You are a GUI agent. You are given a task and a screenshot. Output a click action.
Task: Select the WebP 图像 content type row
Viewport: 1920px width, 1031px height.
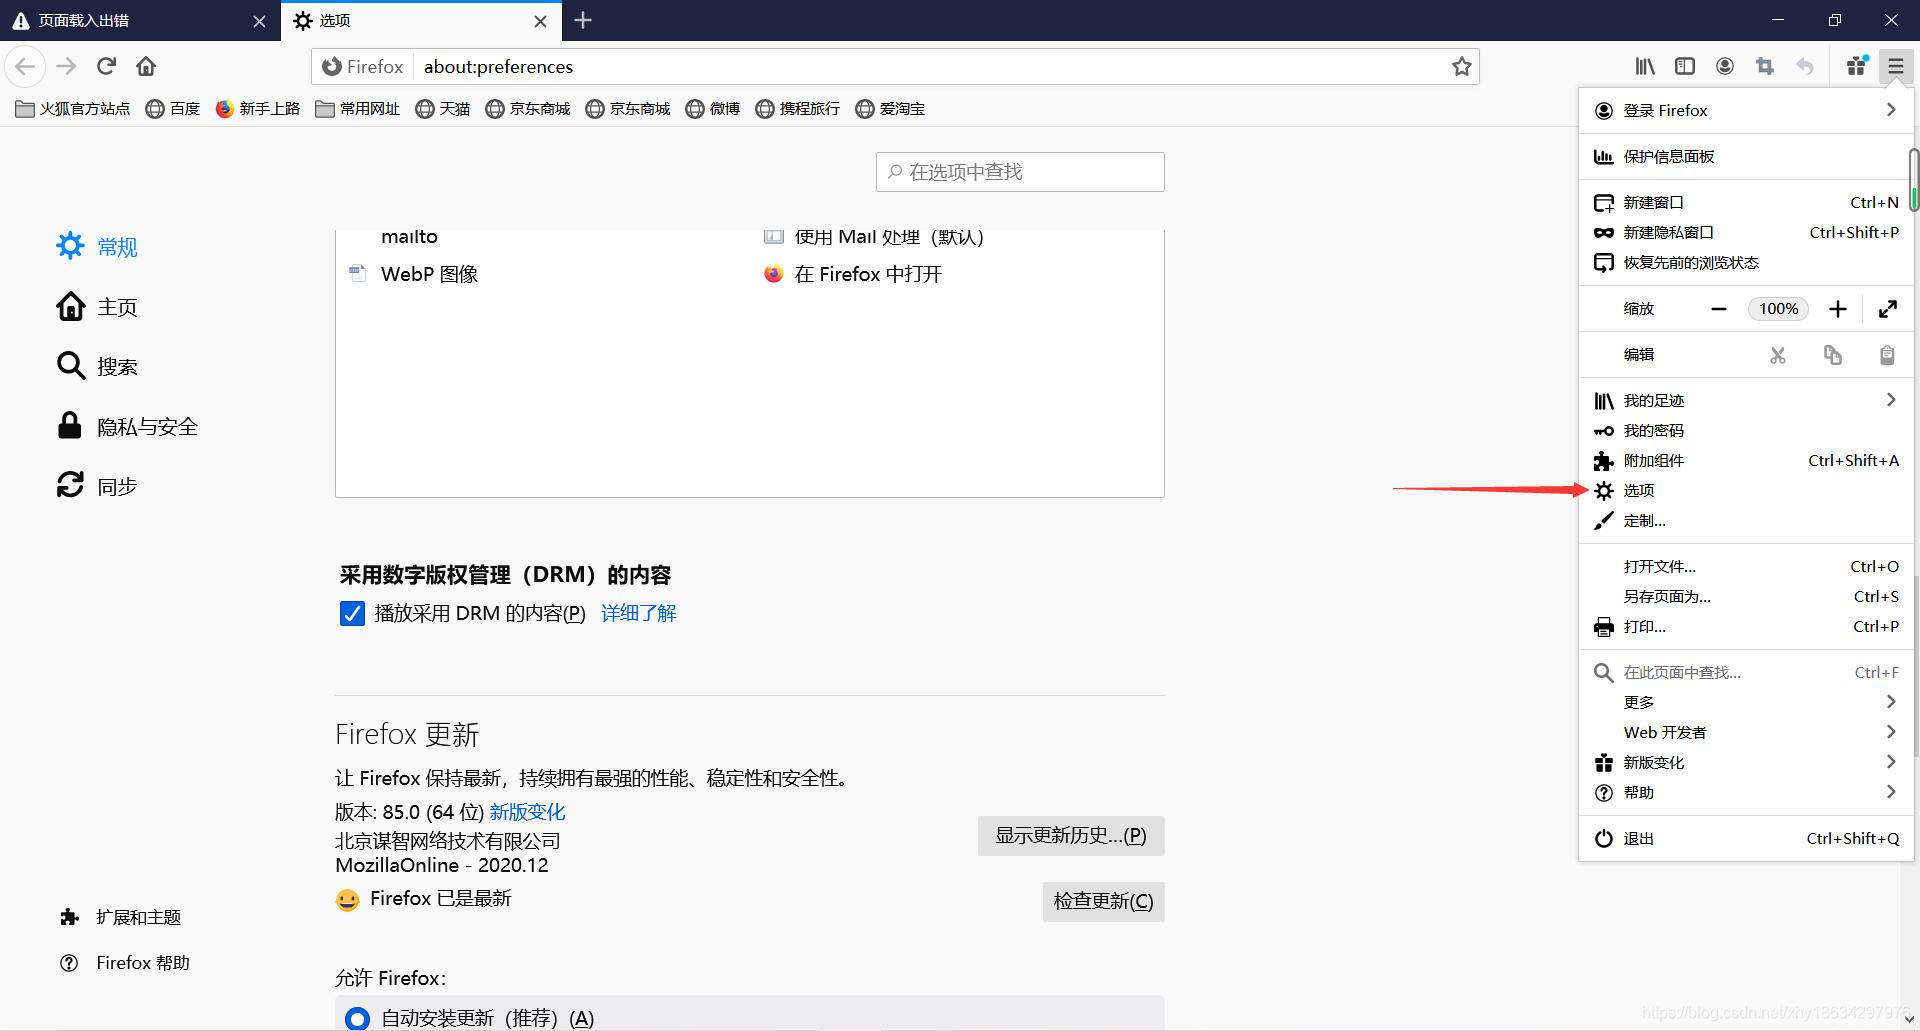[750, 274]
